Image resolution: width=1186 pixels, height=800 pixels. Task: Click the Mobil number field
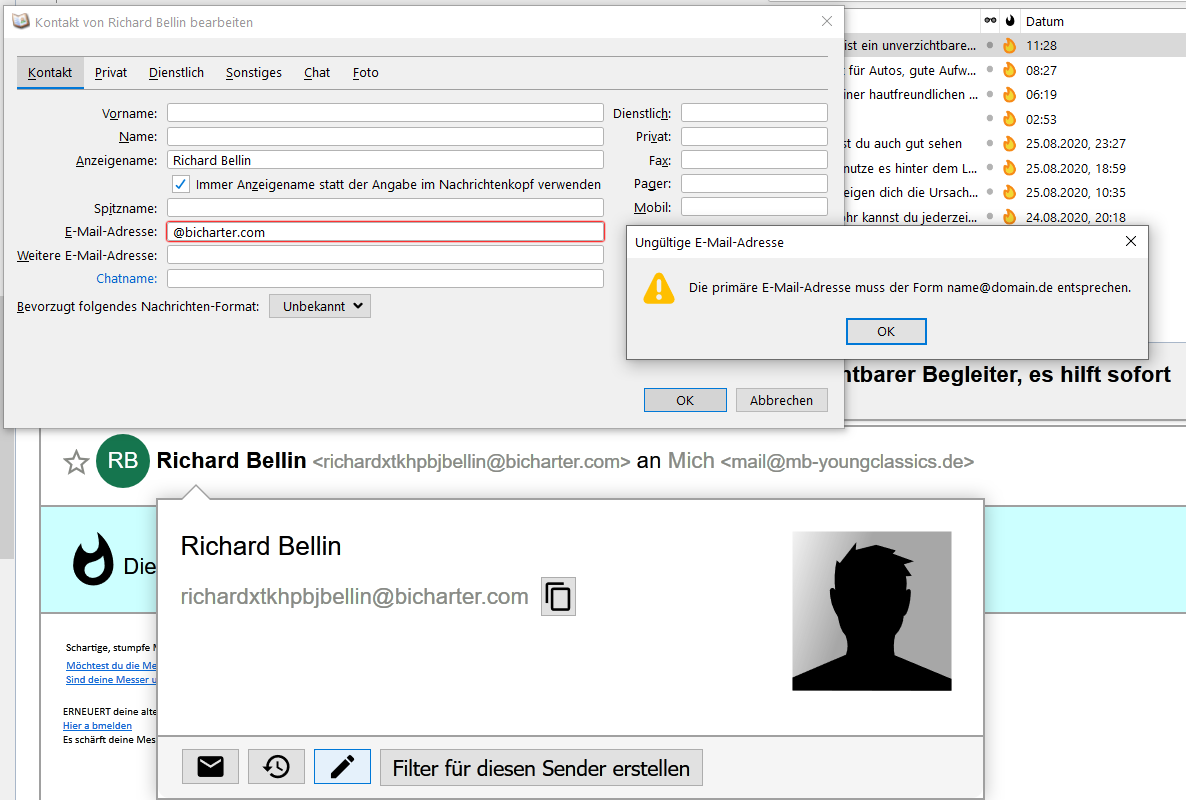(754, 206)
